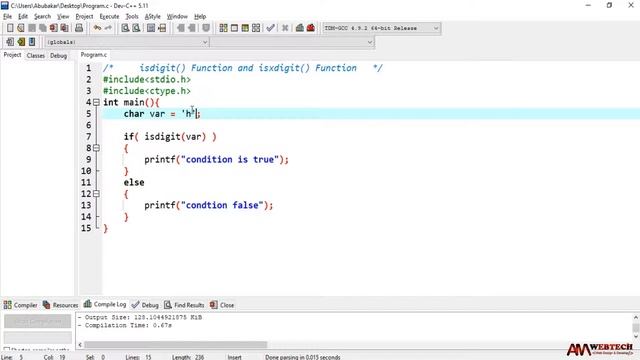
Task: Compile the program with the Compile icon
Action: tap(223, 28)
